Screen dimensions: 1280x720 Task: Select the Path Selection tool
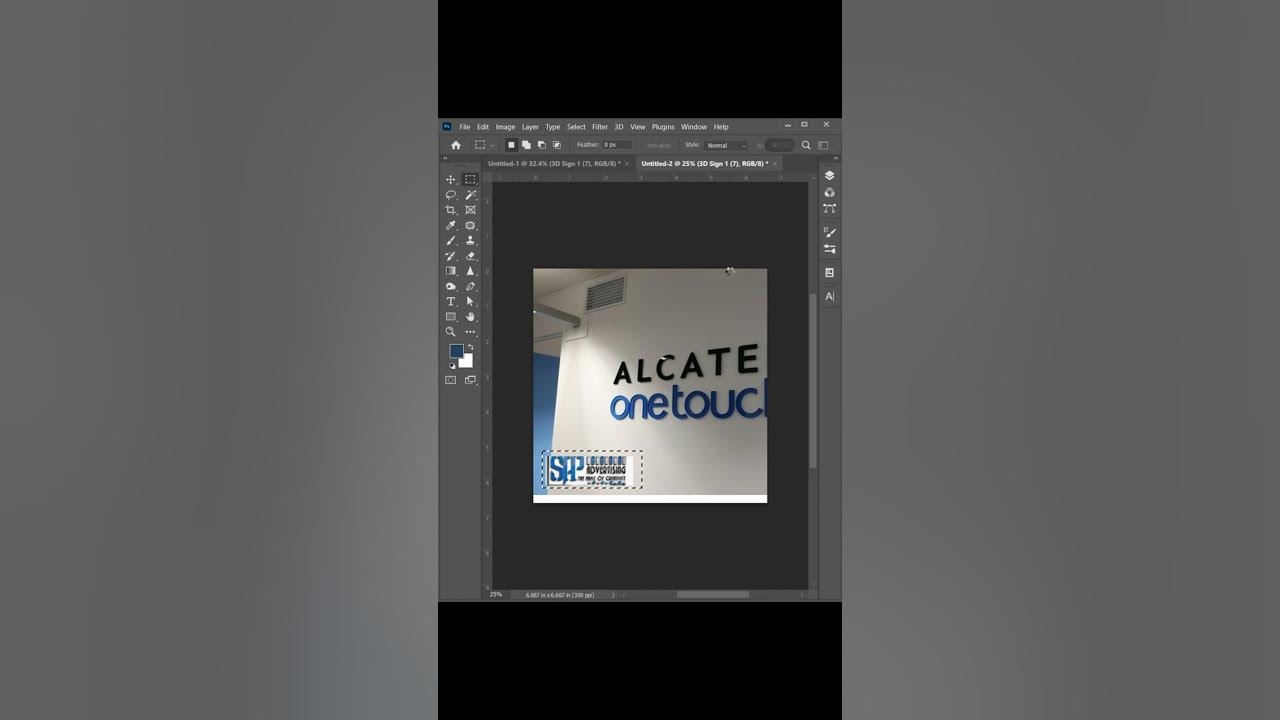(x=470, y=302)
